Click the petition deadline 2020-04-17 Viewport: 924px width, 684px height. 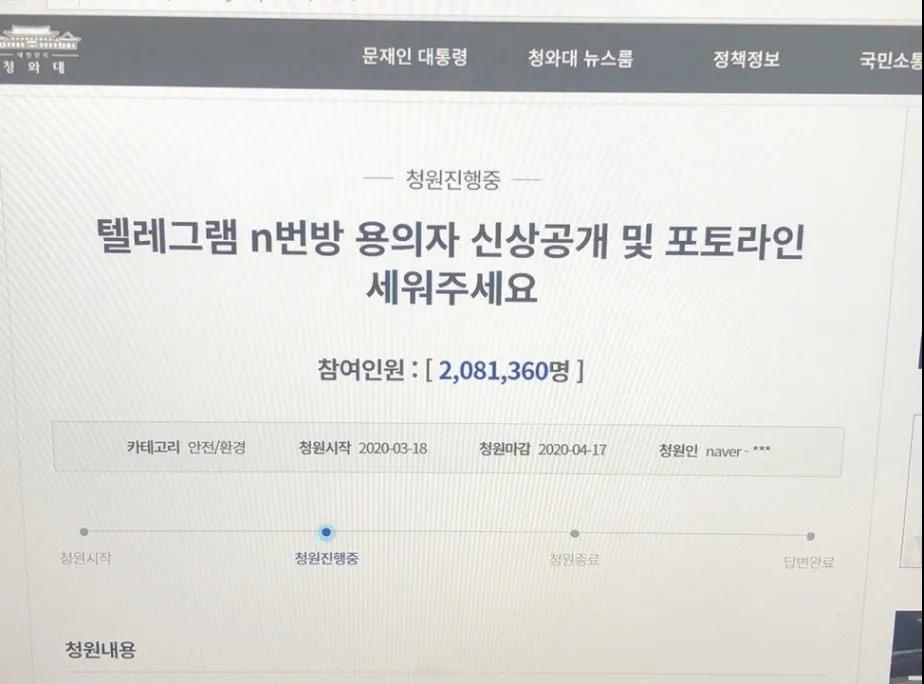(x=572, y=450)
